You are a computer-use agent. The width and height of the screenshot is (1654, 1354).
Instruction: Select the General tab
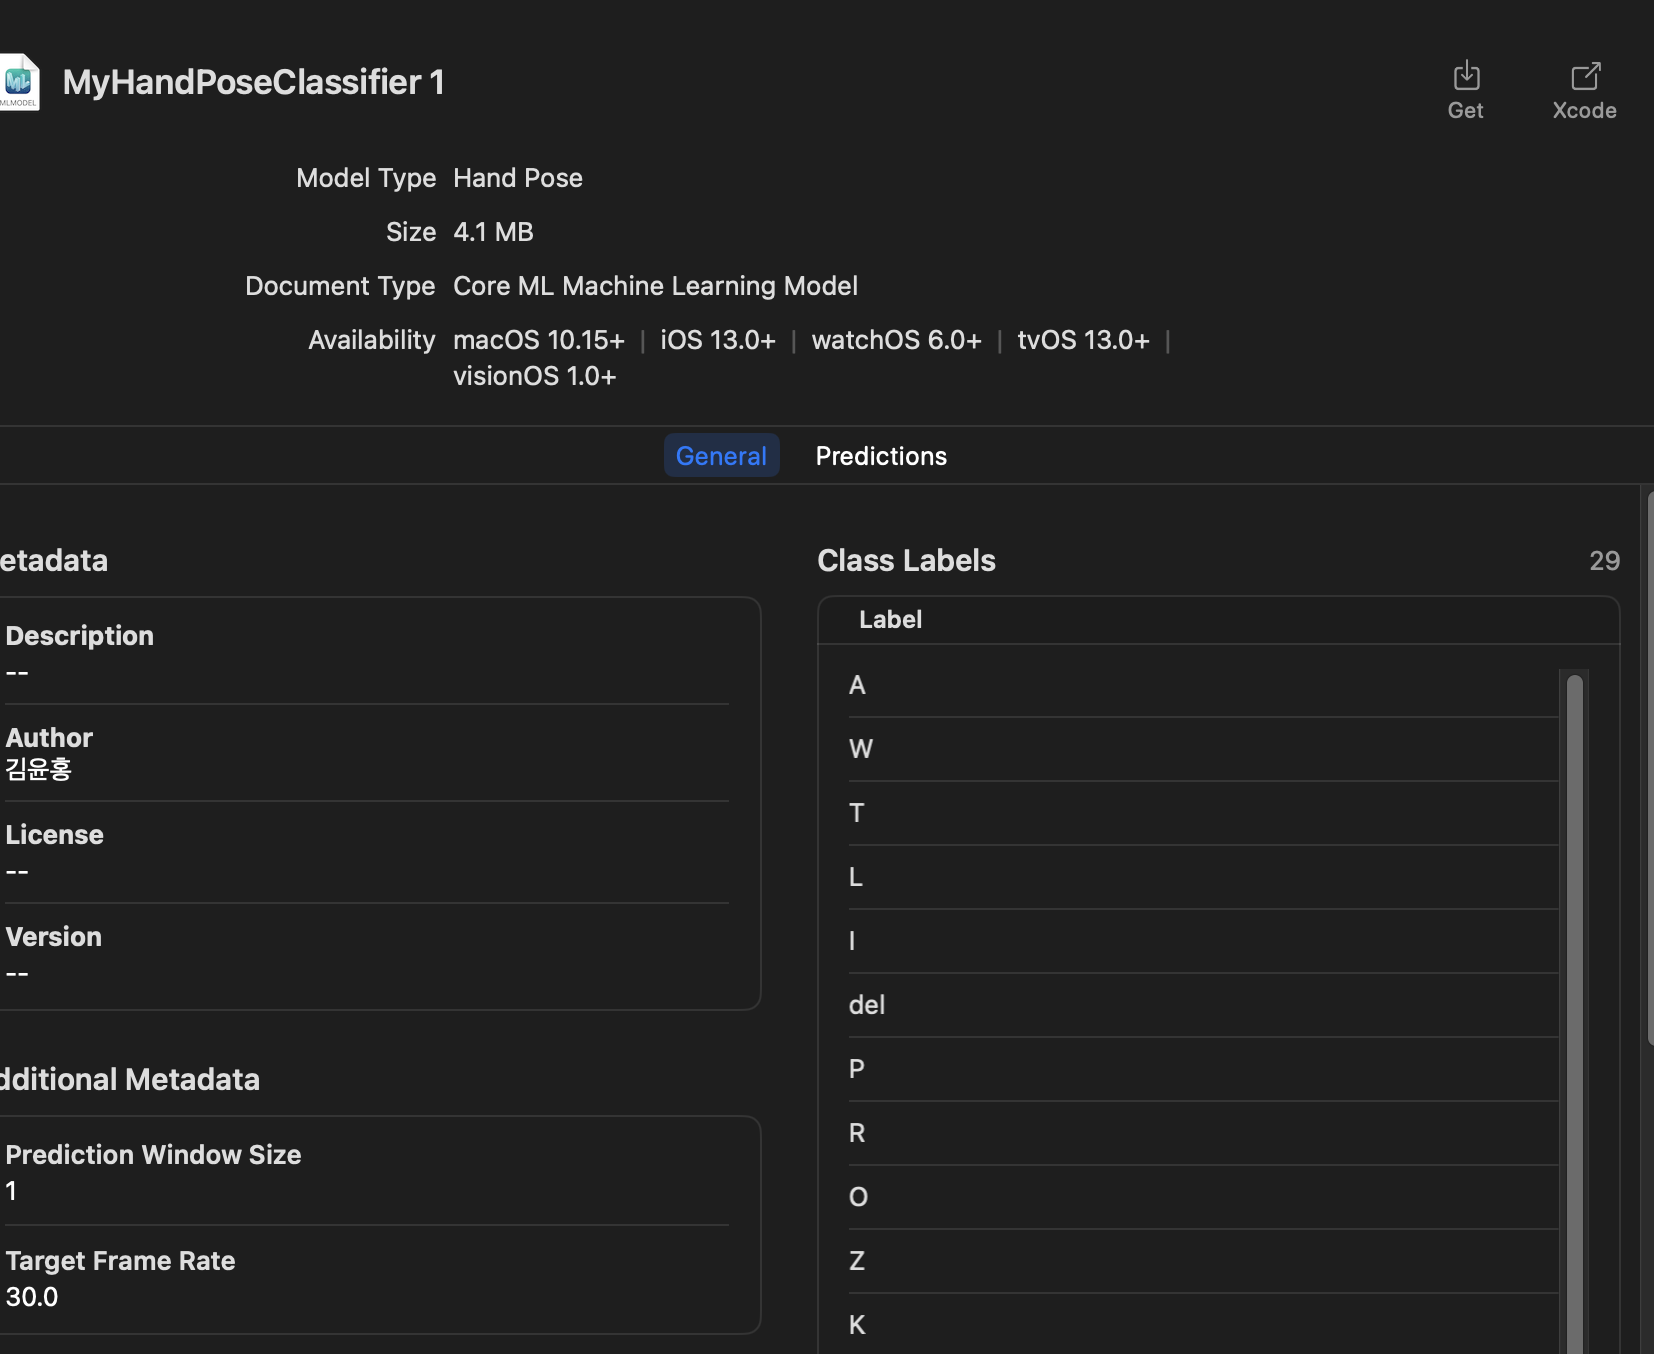tap(721, 456)
